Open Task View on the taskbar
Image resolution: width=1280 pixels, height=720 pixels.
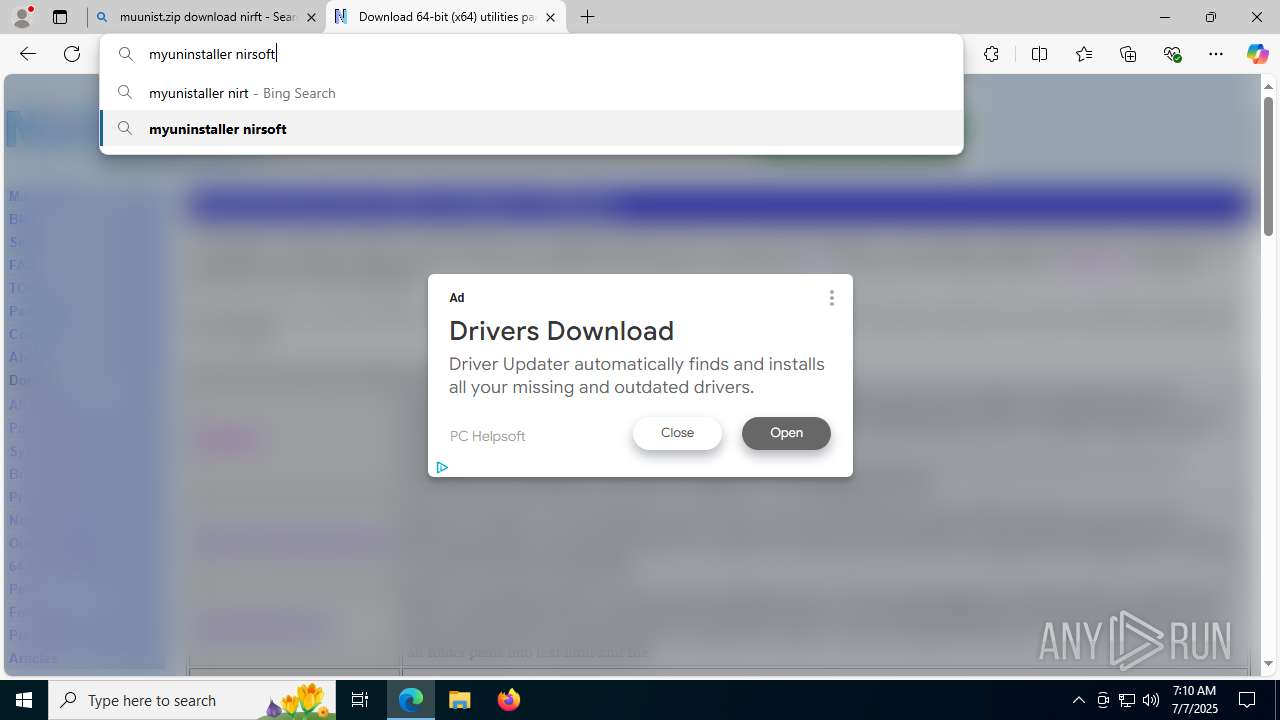360,700
